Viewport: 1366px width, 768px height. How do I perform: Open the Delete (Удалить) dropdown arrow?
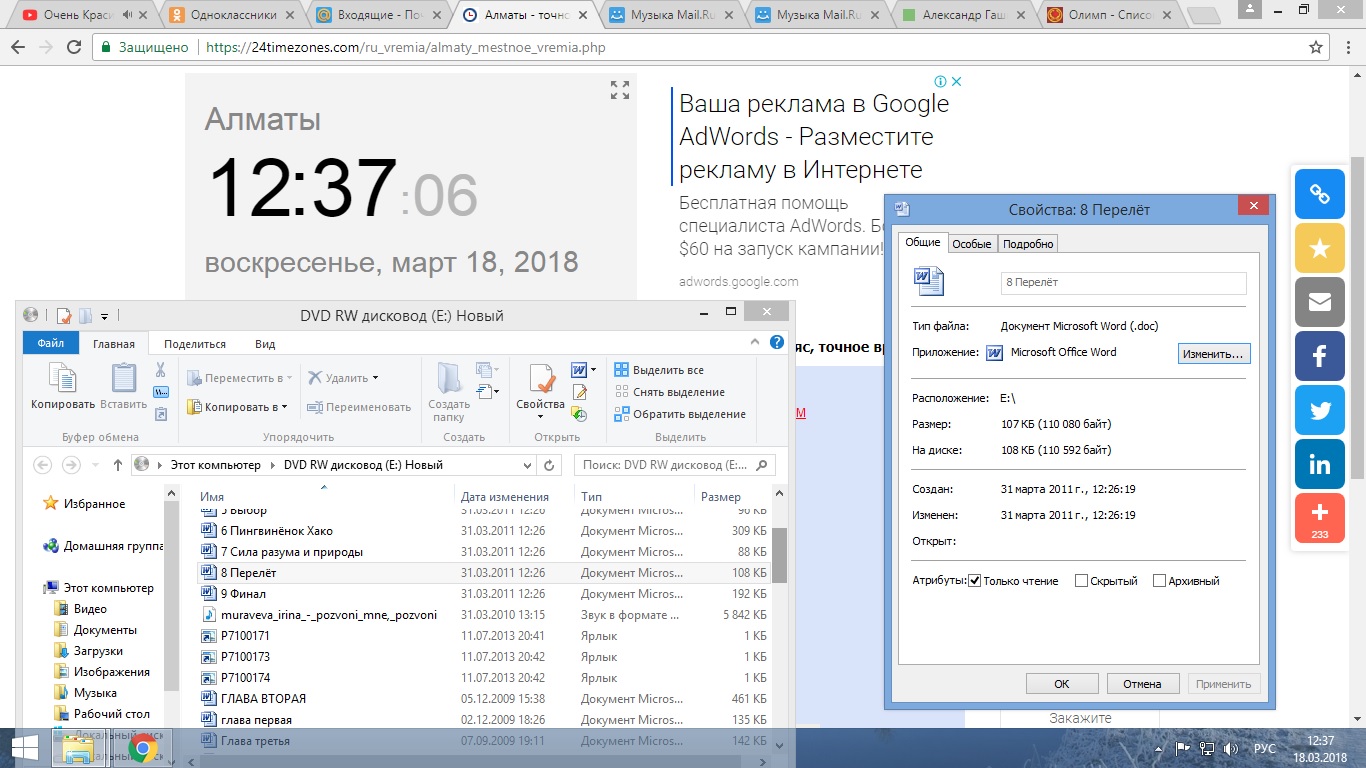(376, 378)
